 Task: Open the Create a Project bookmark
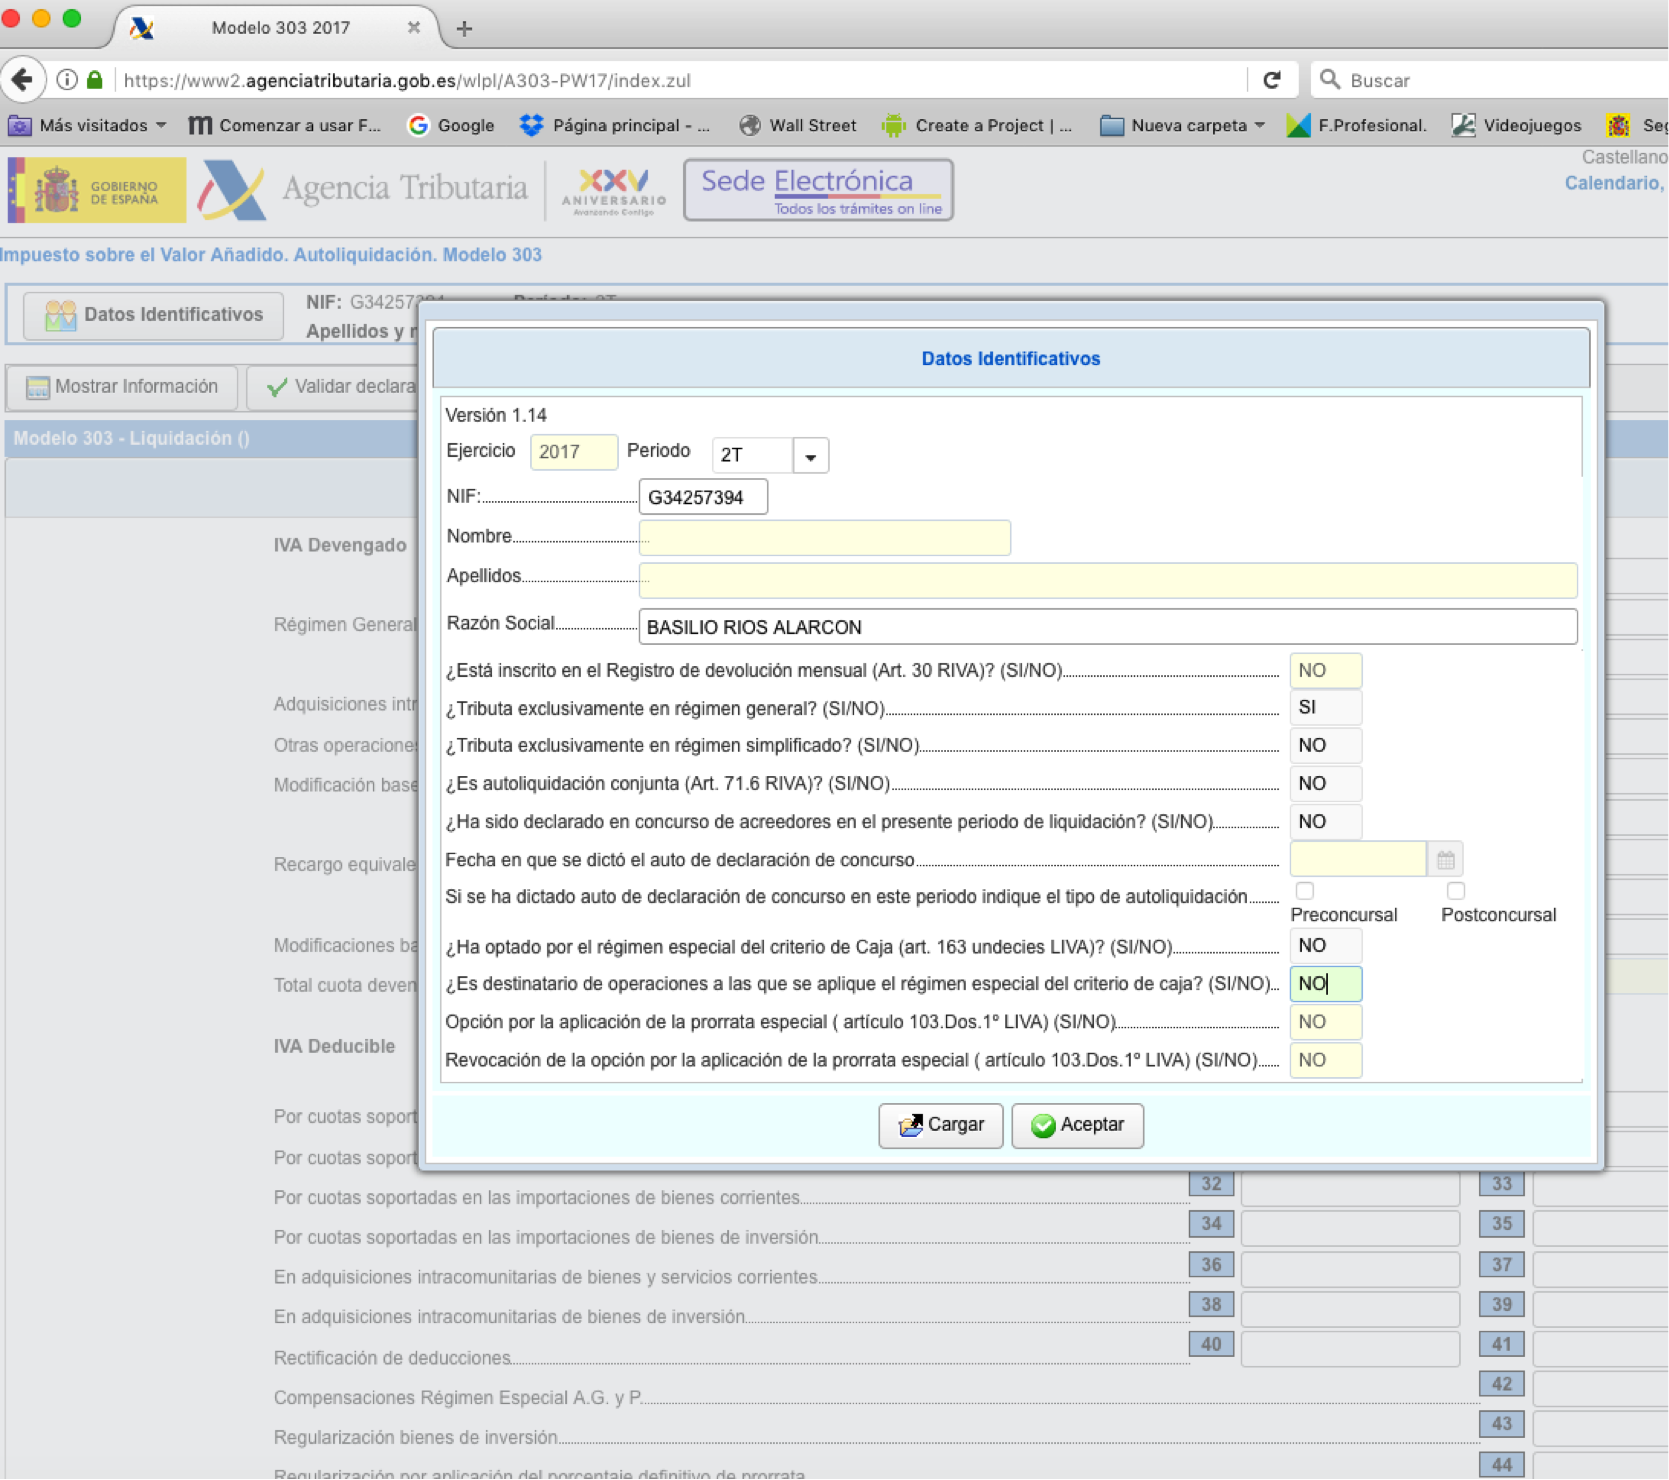(x=977, y=125)
